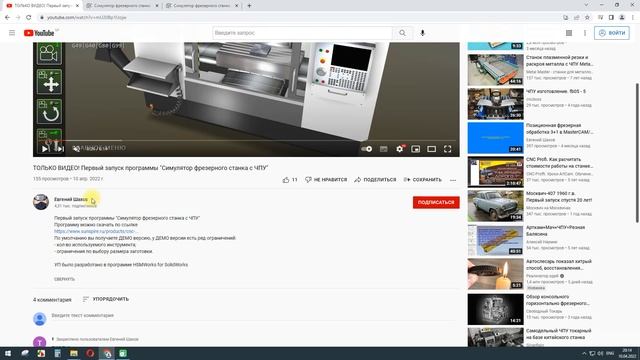Toggle subtitles in the player

coord(384,149)
